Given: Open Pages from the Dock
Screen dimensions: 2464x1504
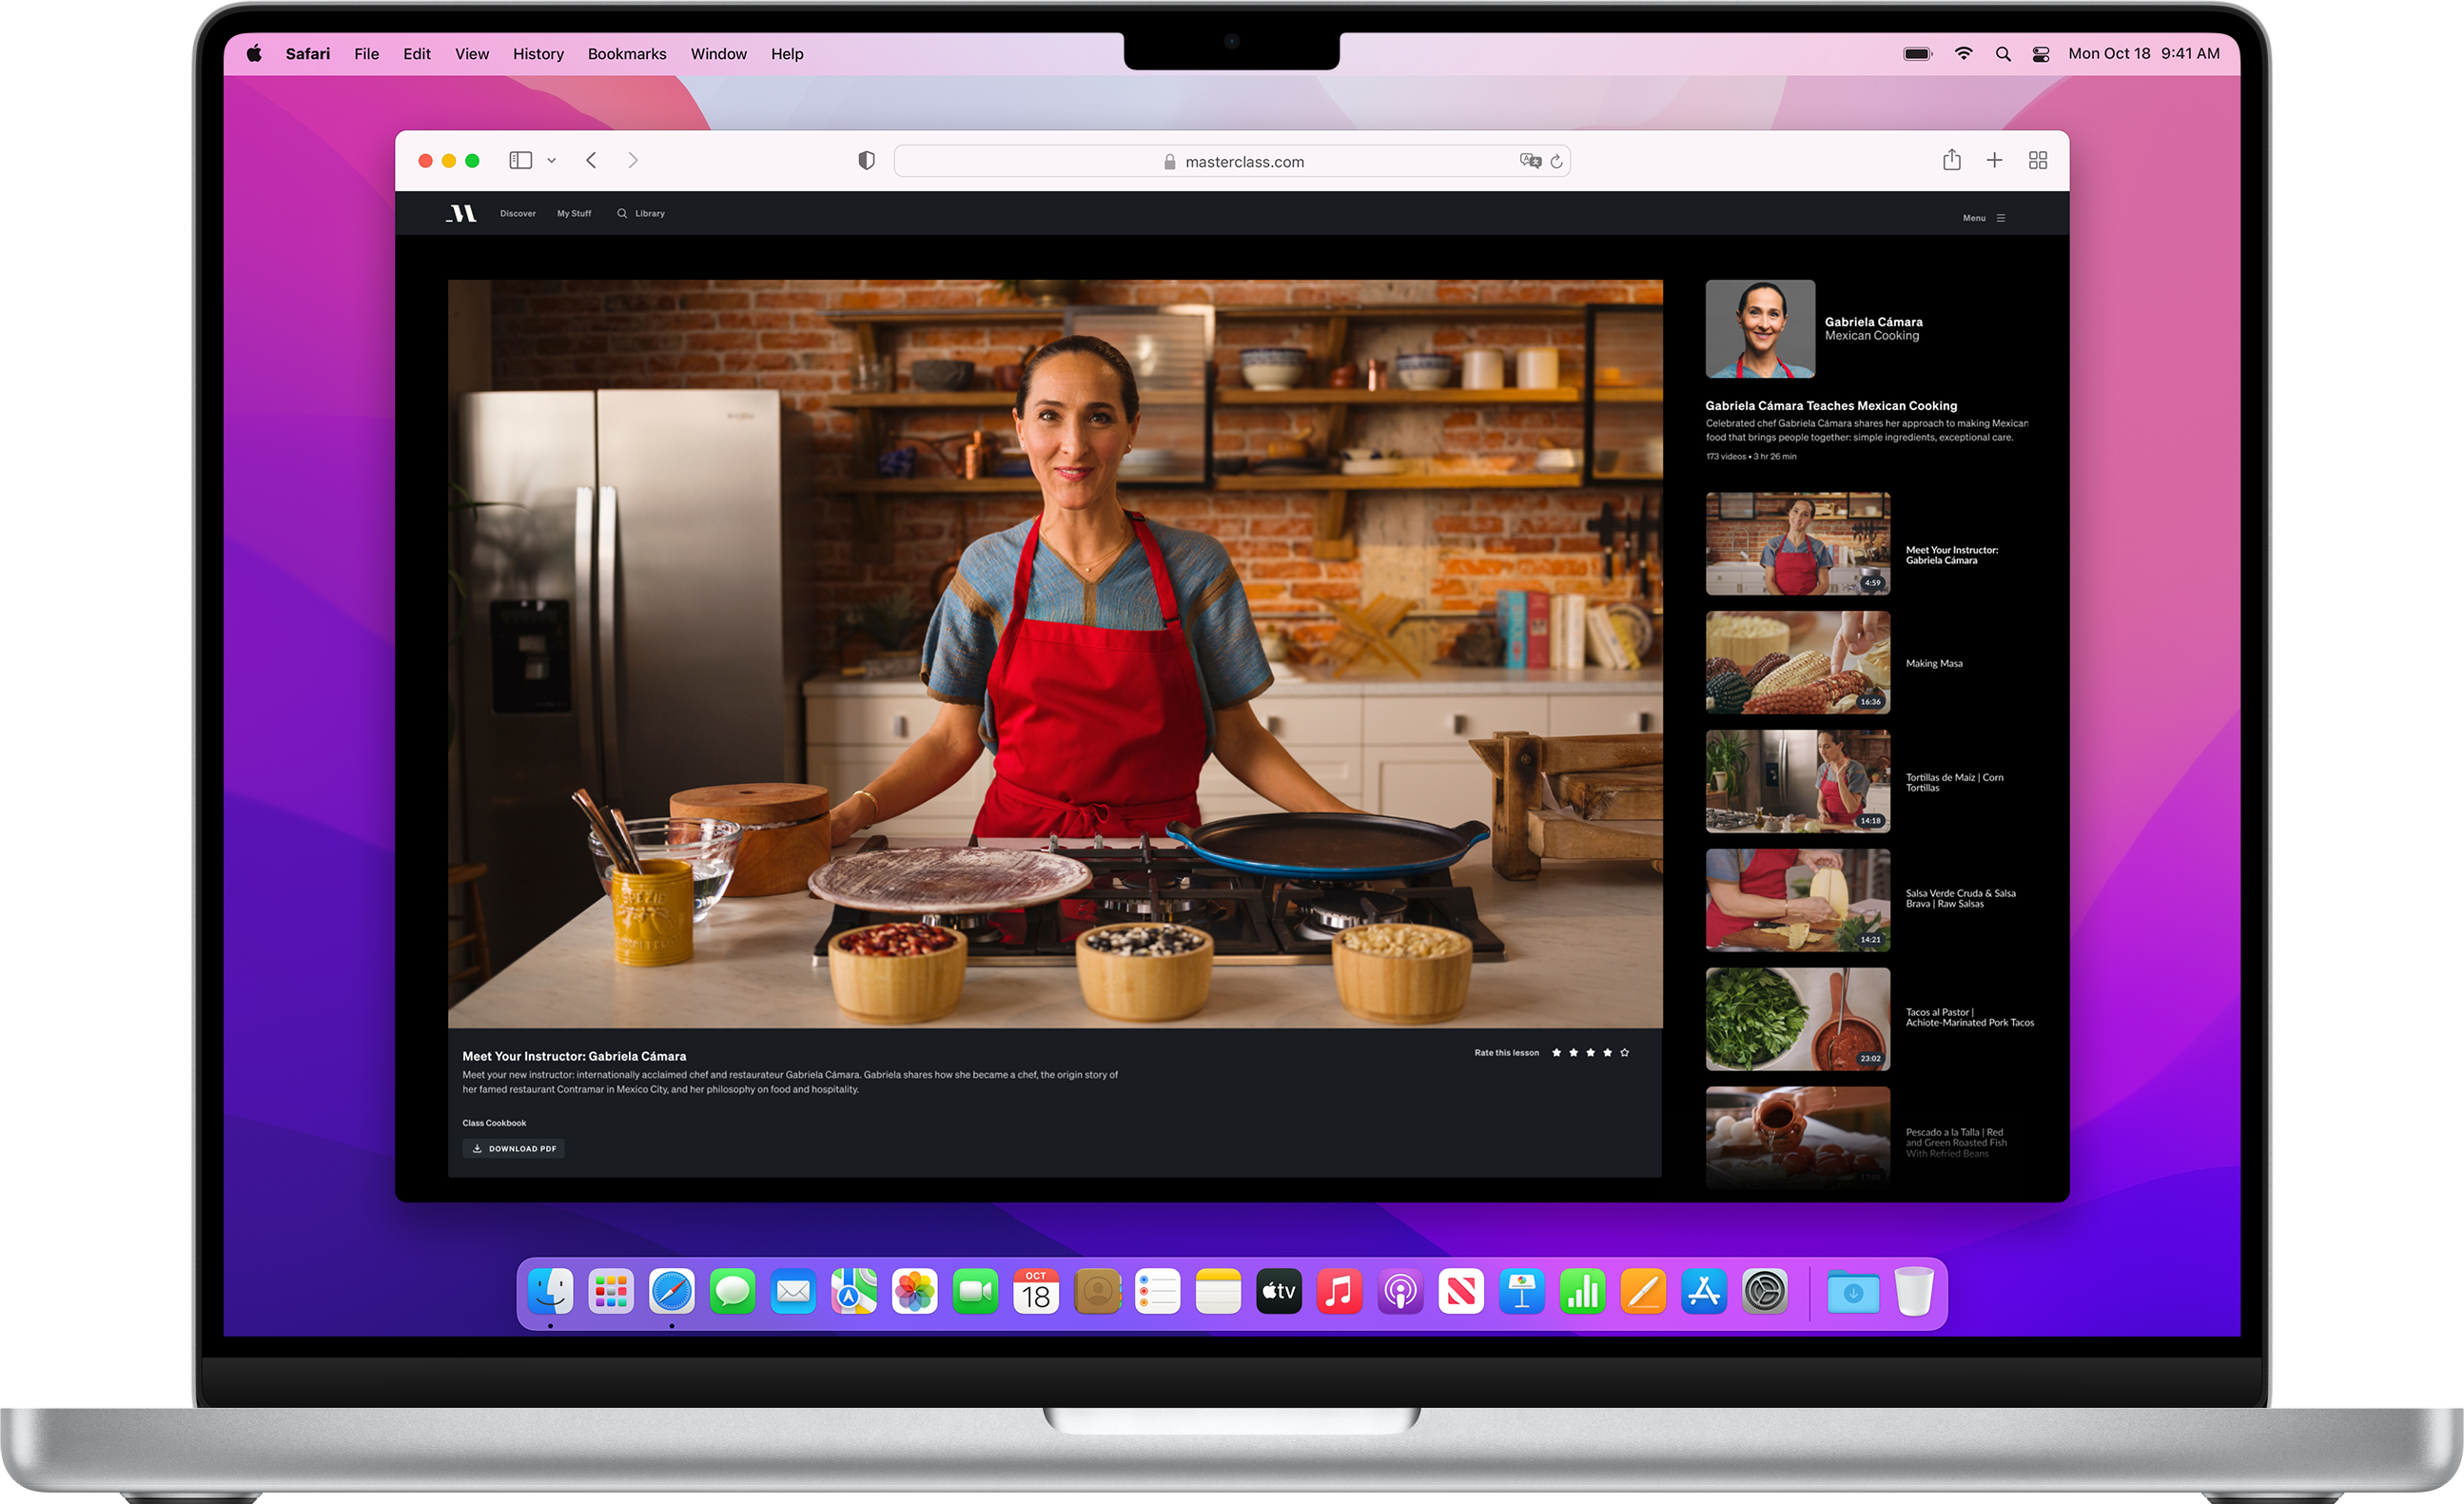Looking at the screenshot, I should pyautogui.click(x=1644, y=1292).
